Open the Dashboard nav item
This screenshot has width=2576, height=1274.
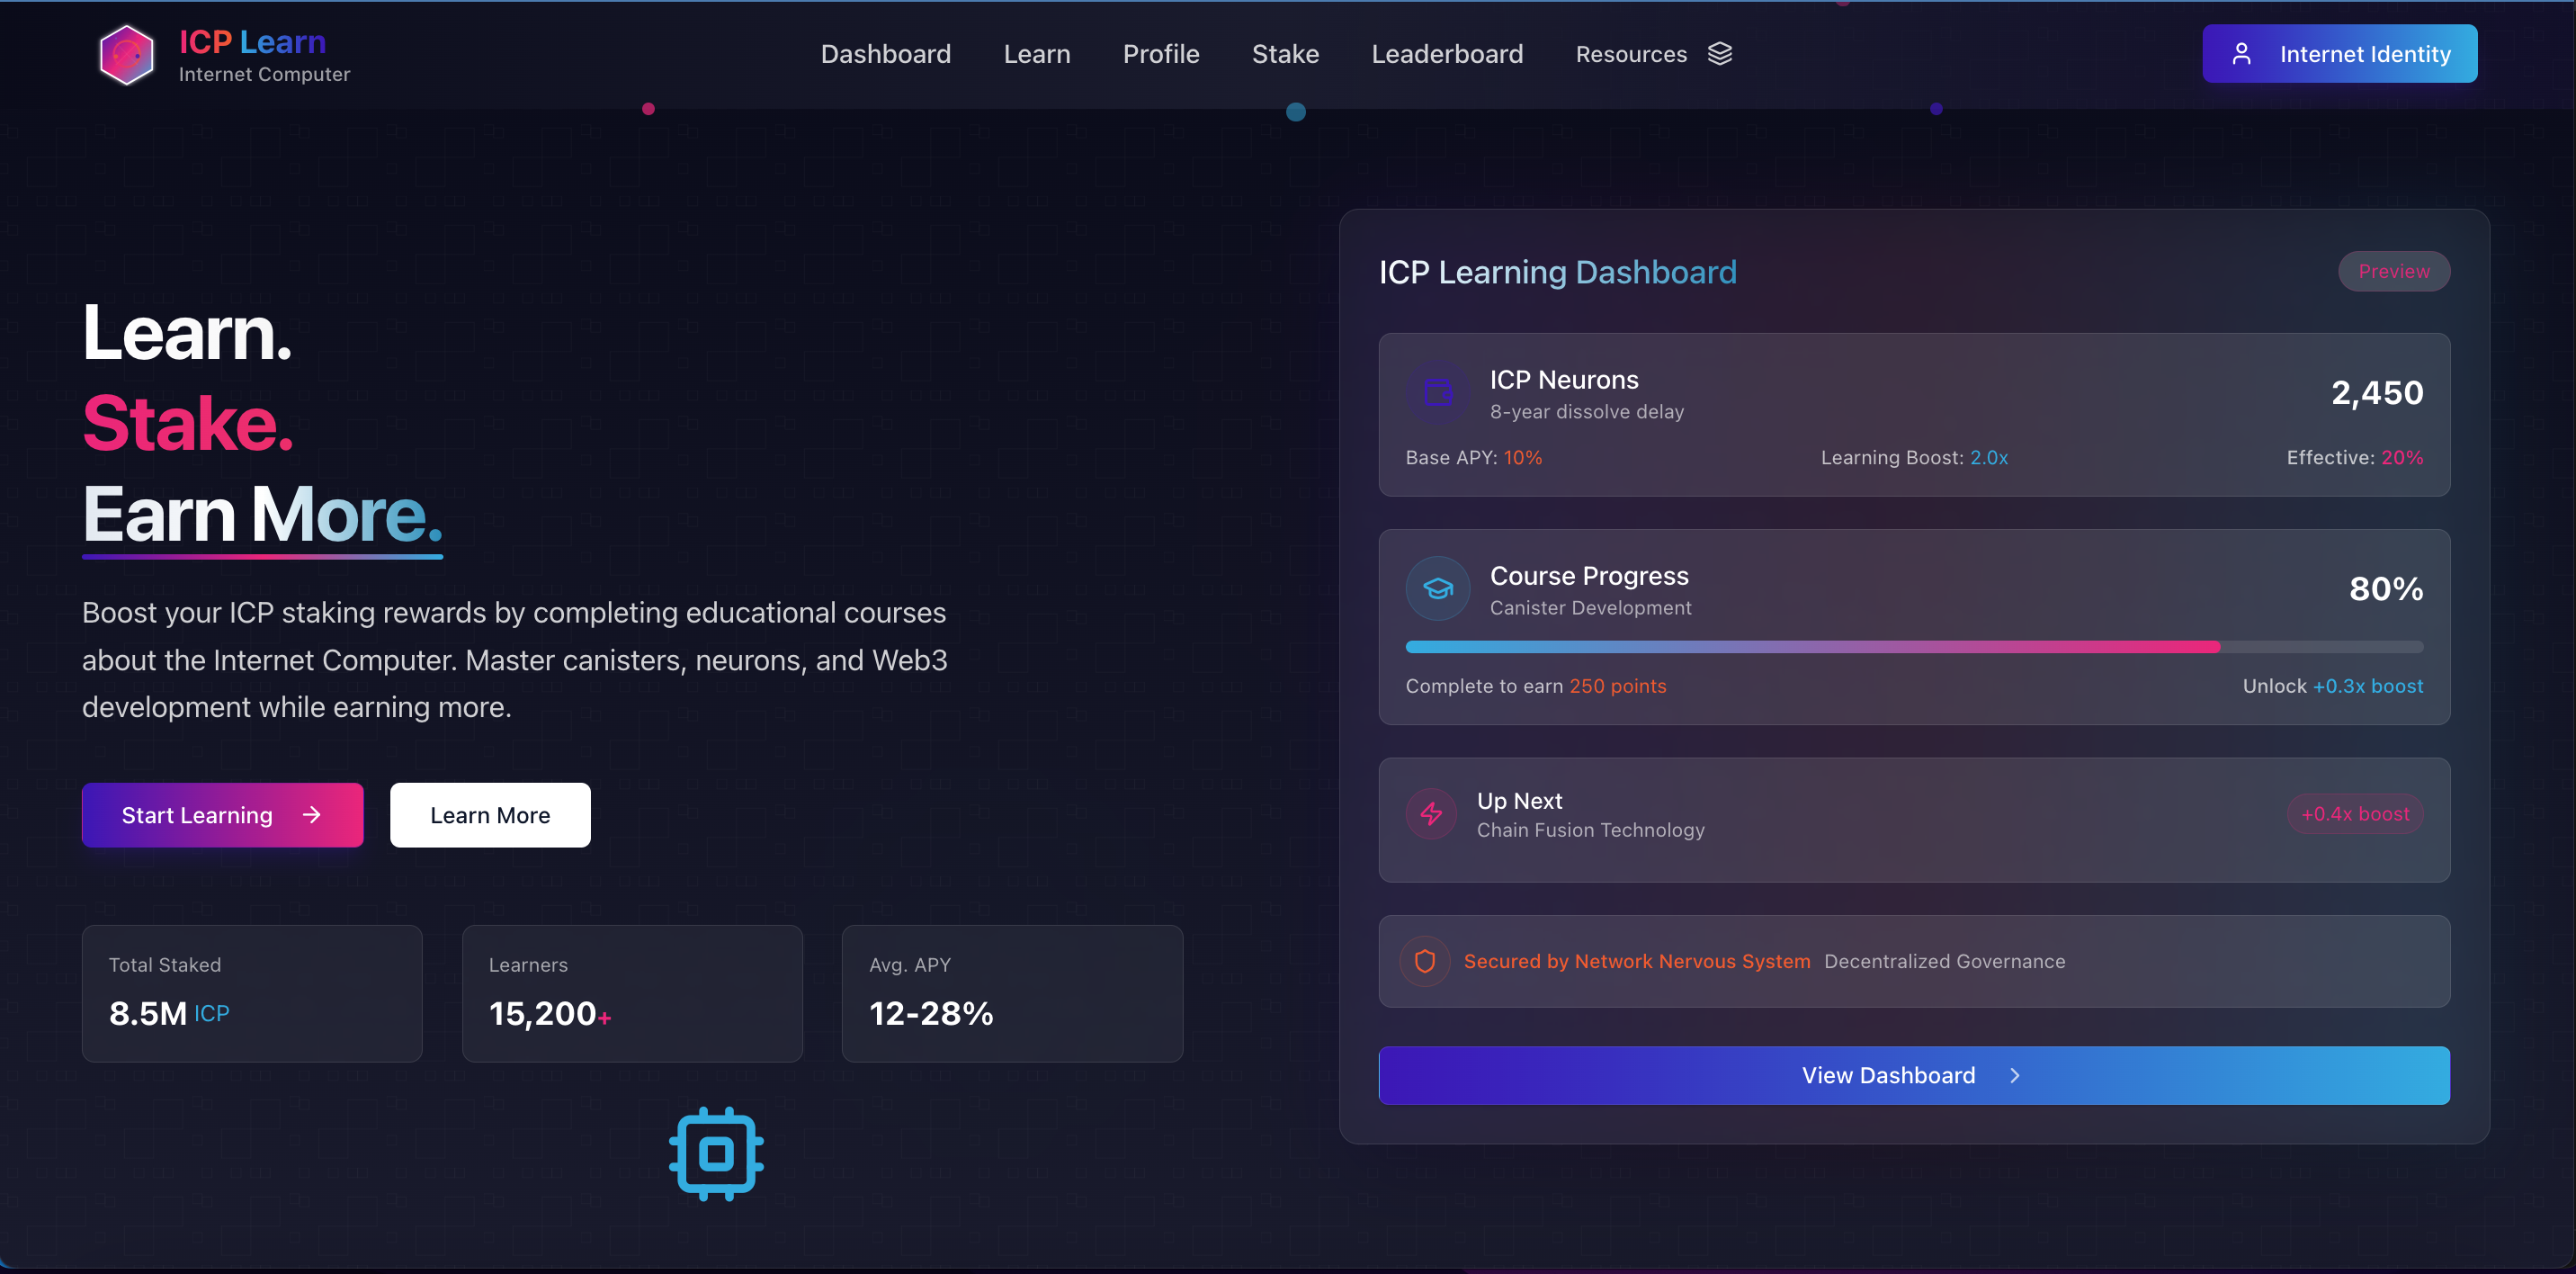[885, 54]
